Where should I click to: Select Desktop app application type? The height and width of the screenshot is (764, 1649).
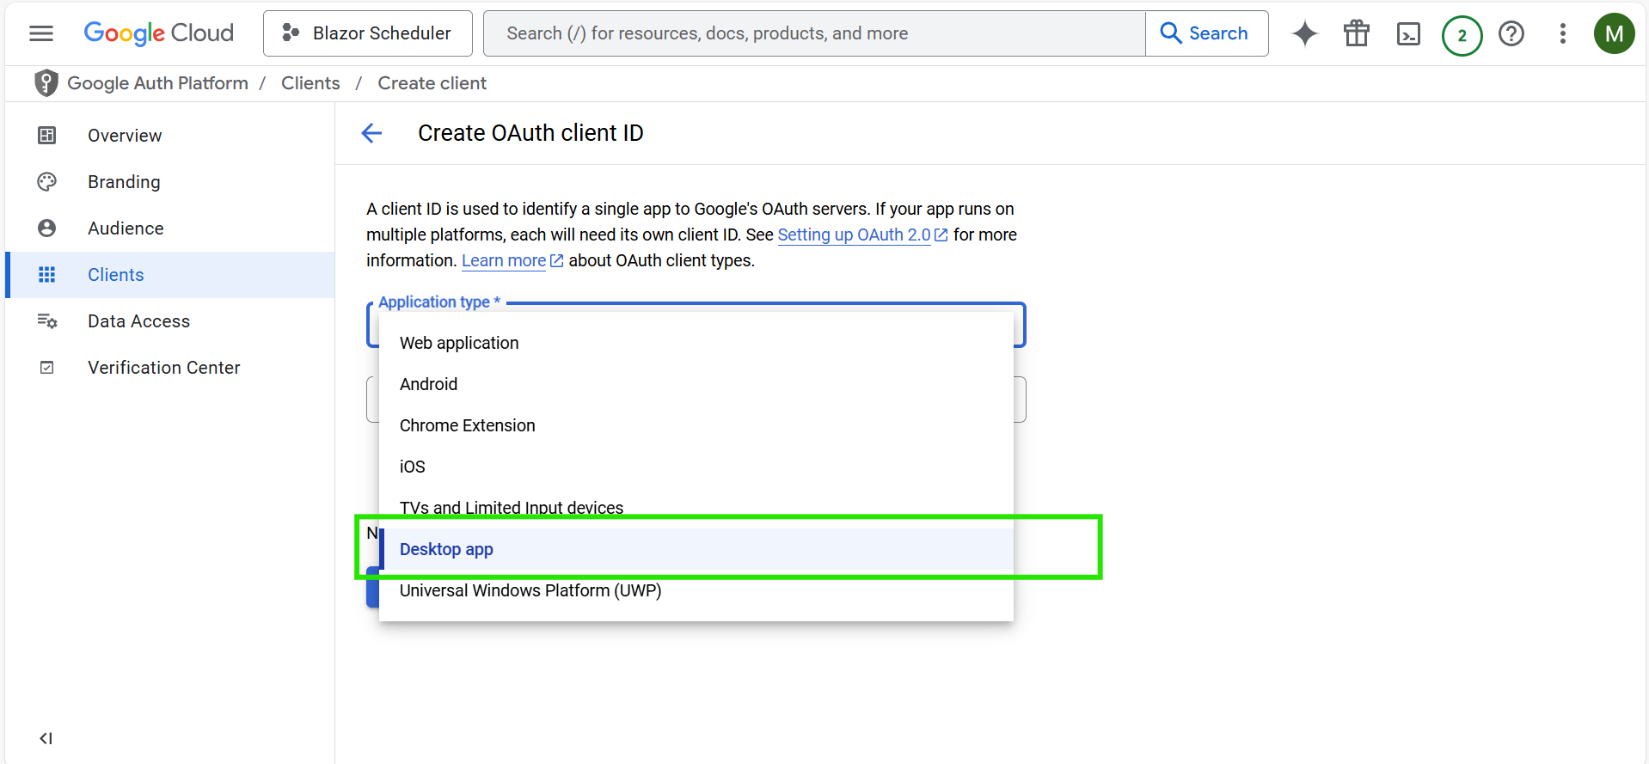(696, 549)
